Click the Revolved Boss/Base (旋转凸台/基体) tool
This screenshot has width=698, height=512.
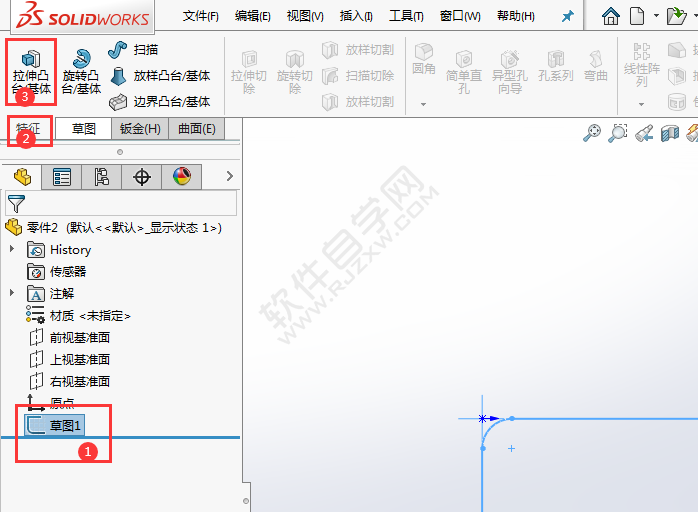81,72
